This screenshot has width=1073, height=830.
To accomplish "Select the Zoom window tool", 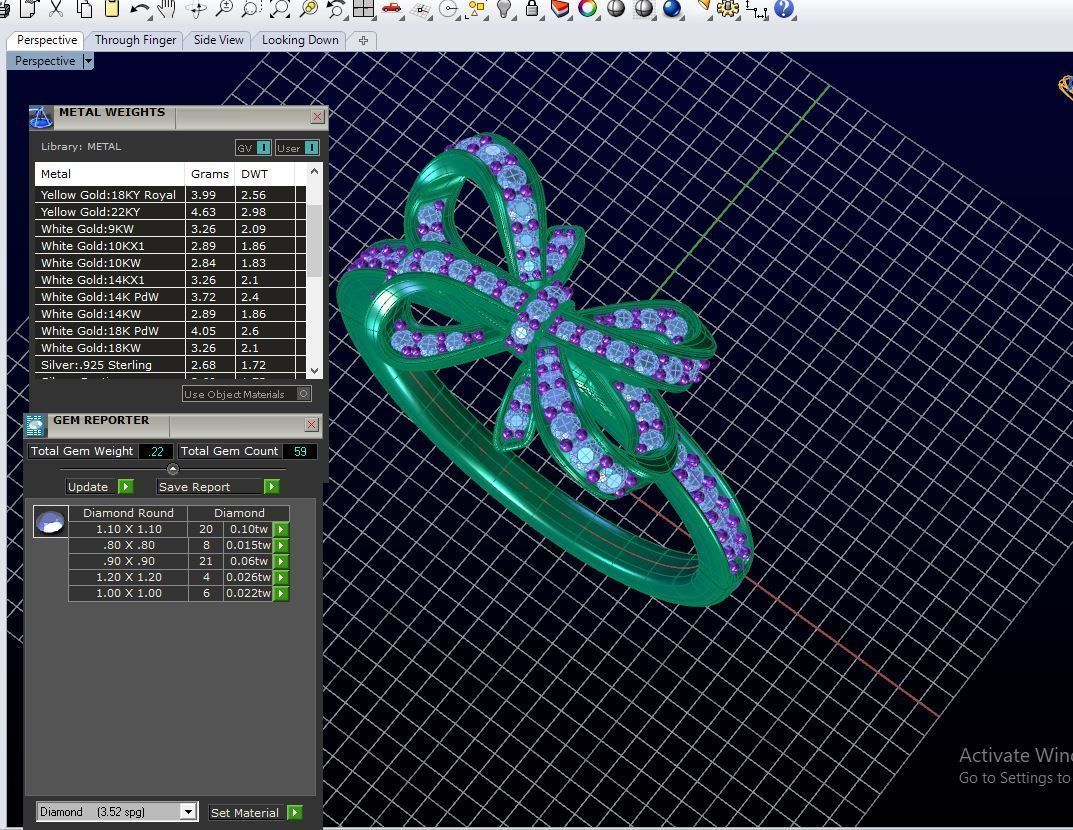I will click(x=251, y=9).
